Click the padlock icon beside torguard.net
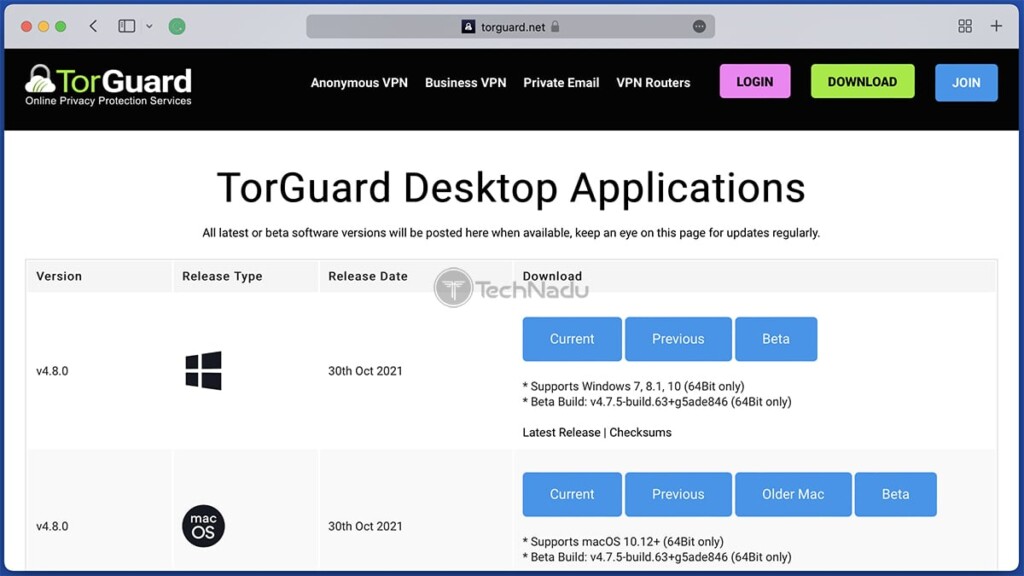The width and height of the screenshot is (1024, 576). 555,27
